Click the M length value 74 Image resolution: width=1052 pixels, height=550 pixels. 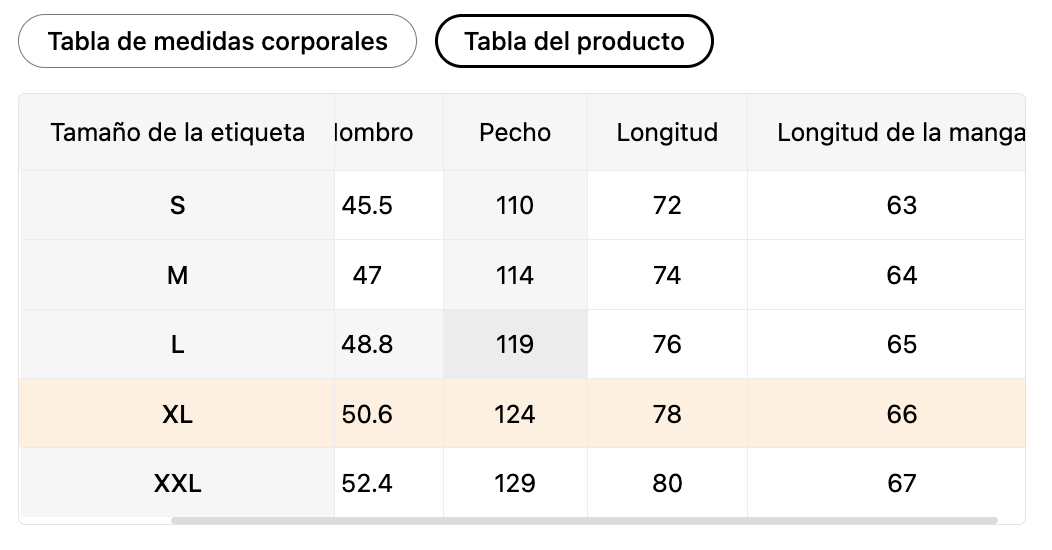[x=667, y=275]
